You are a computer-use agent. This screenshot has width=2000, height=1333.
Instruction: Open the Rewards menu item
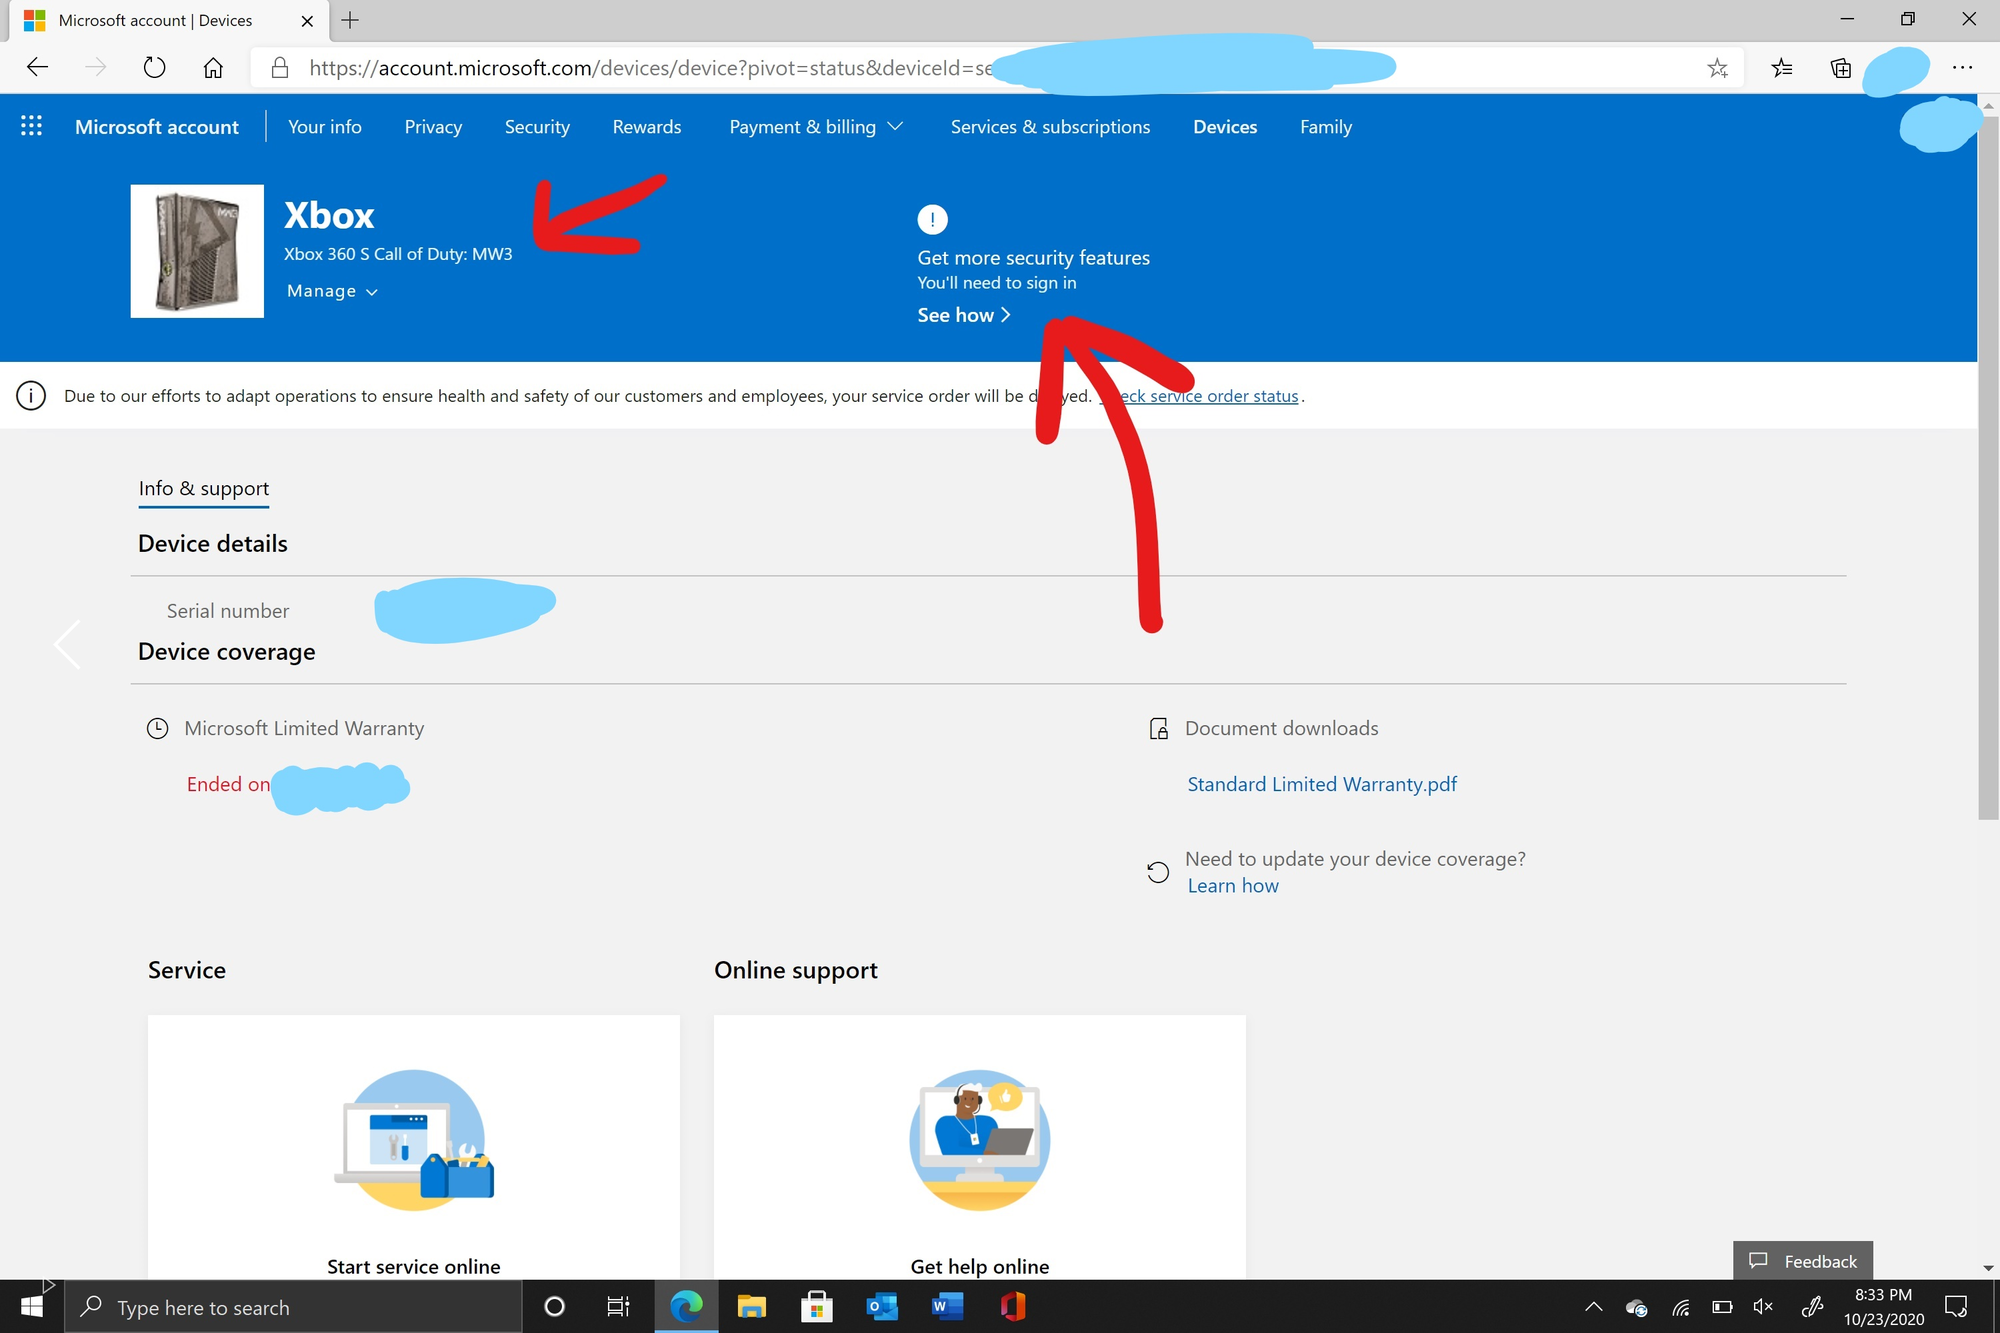(x=647, y=127)
